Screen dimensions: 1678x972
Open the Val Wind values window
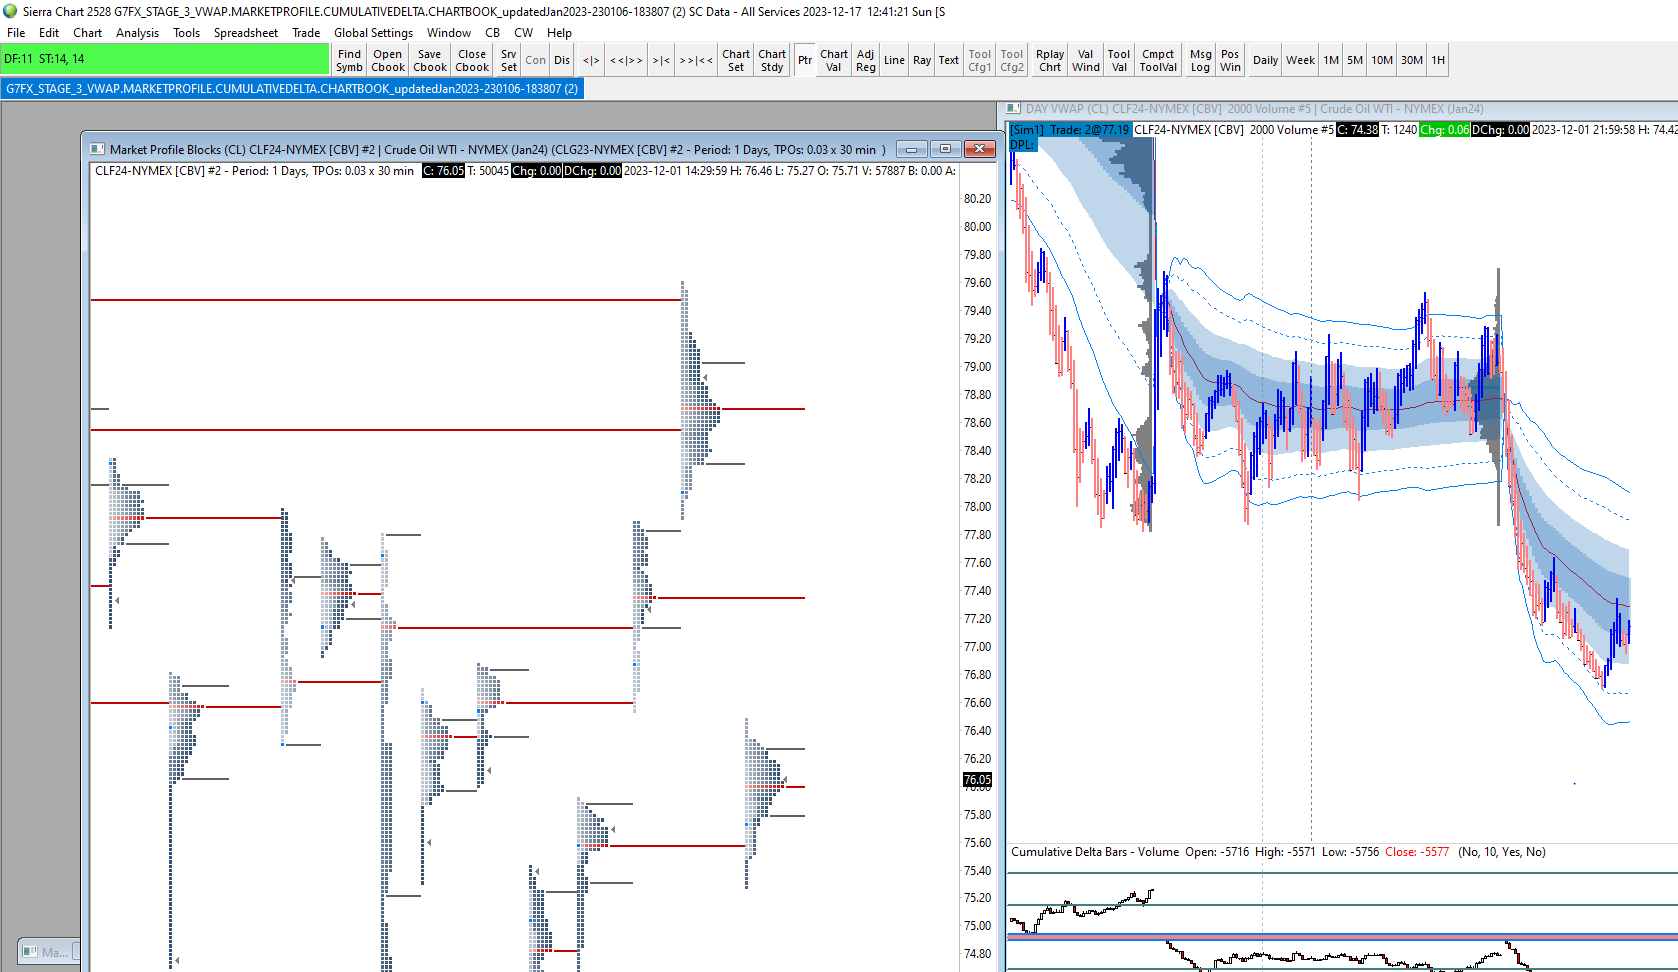coord(1086,61)
